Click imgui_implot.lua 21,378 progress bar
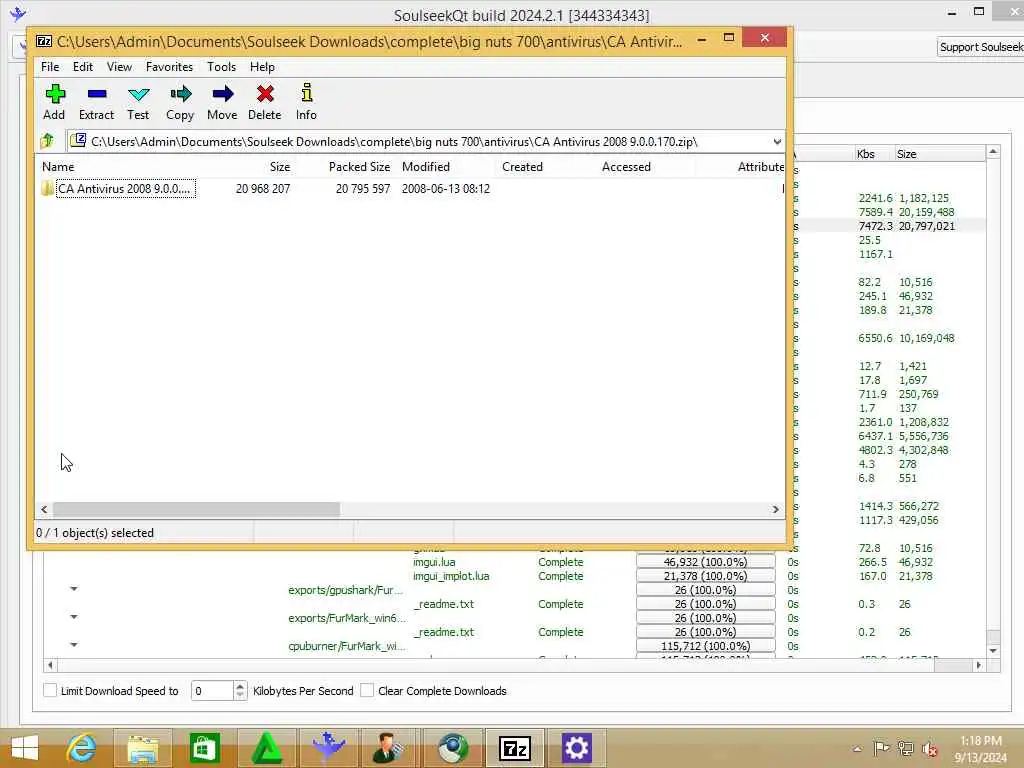Screen dimensions: 1024x768 click(705, 576)
